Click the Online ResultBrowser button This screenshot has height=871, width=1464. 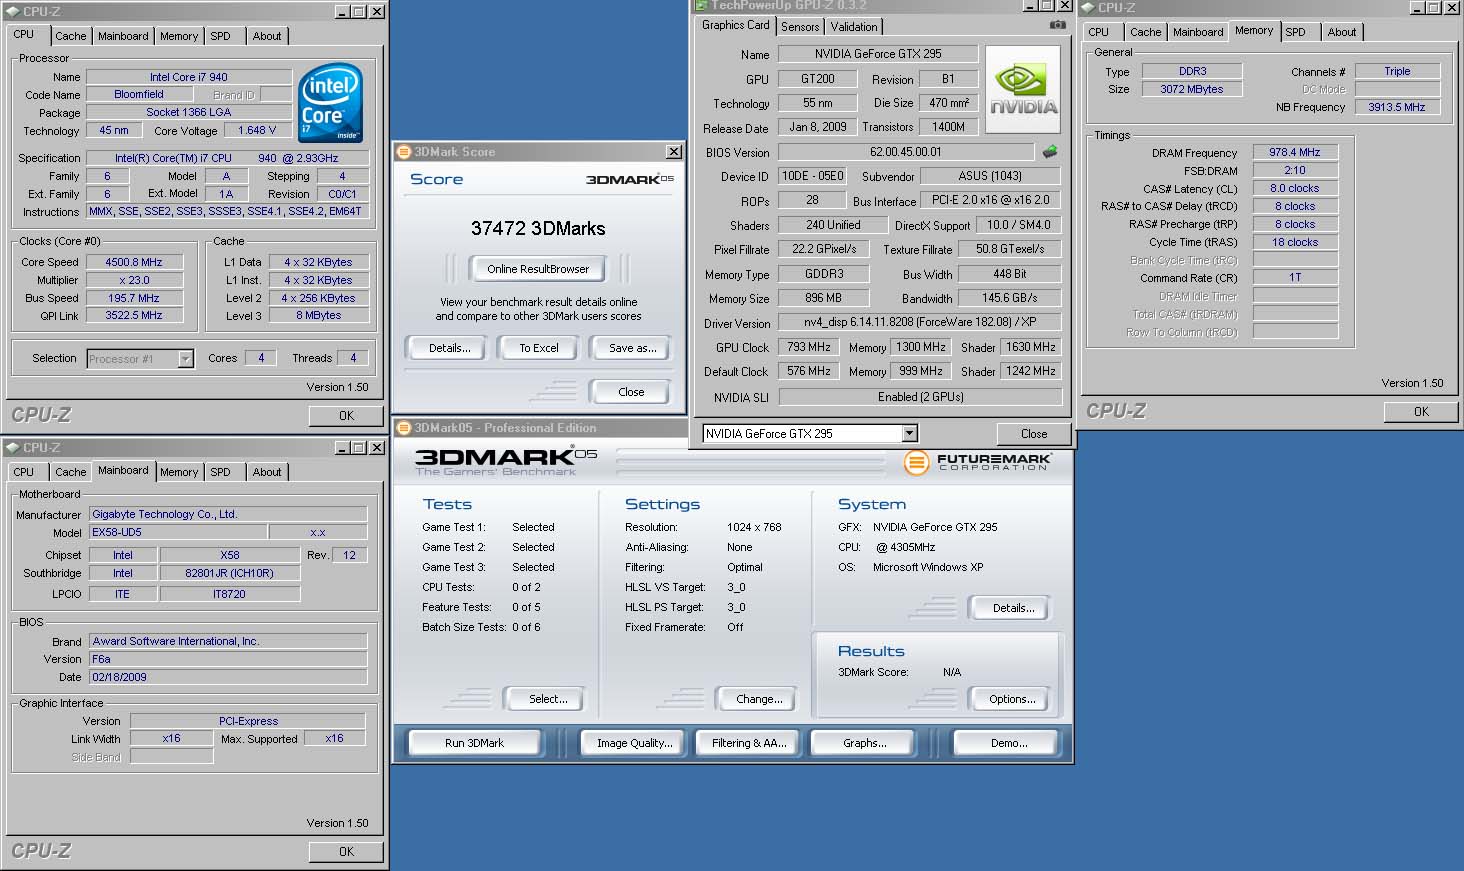point(538,268)
